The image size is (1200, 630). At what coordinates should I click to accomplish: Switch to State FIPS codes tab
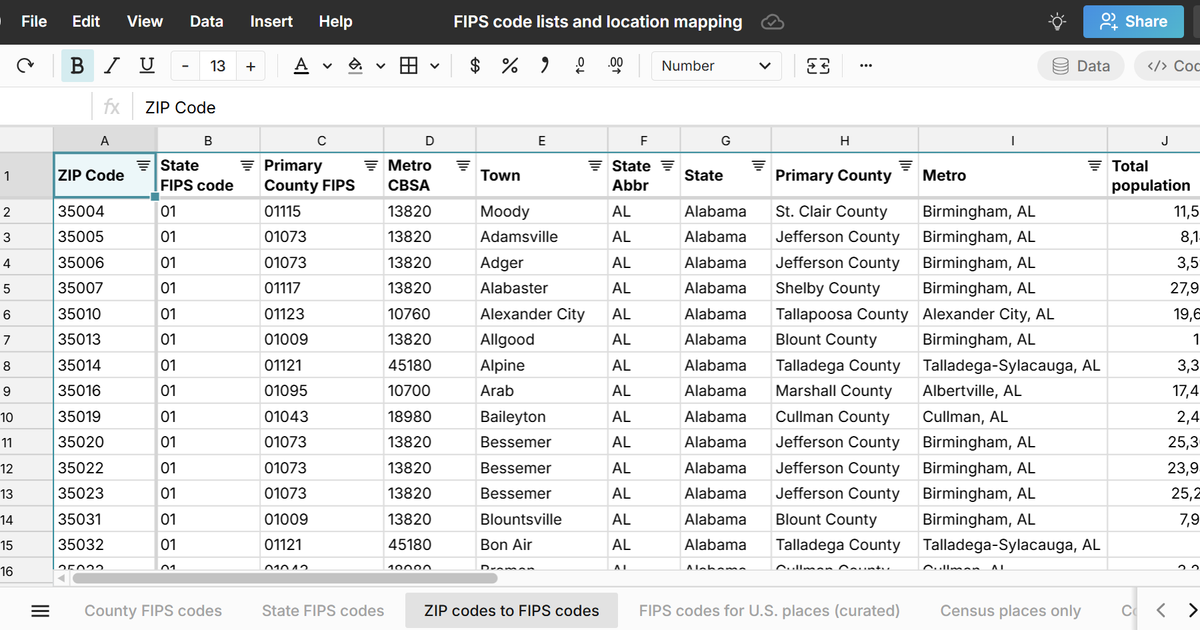pos(323,611)
